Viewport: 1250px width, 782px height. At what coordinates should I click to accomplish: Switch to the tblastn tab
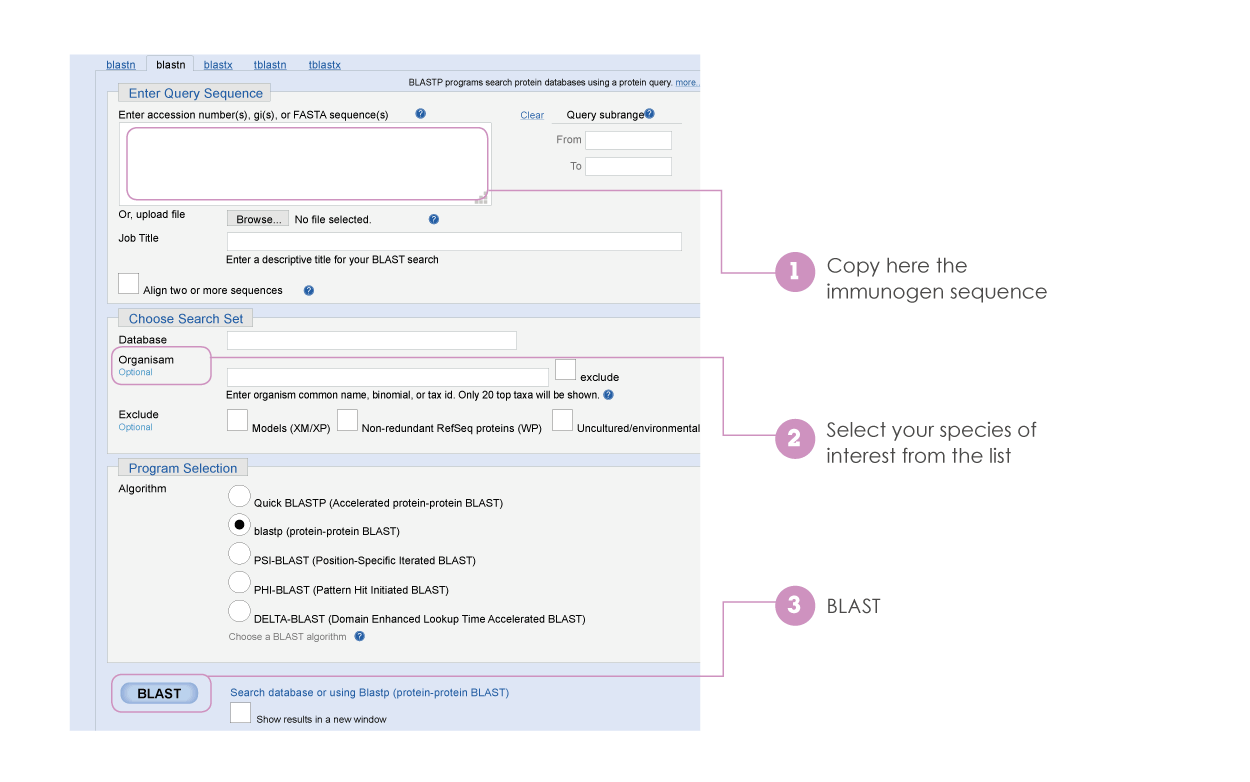click(270, 65)
